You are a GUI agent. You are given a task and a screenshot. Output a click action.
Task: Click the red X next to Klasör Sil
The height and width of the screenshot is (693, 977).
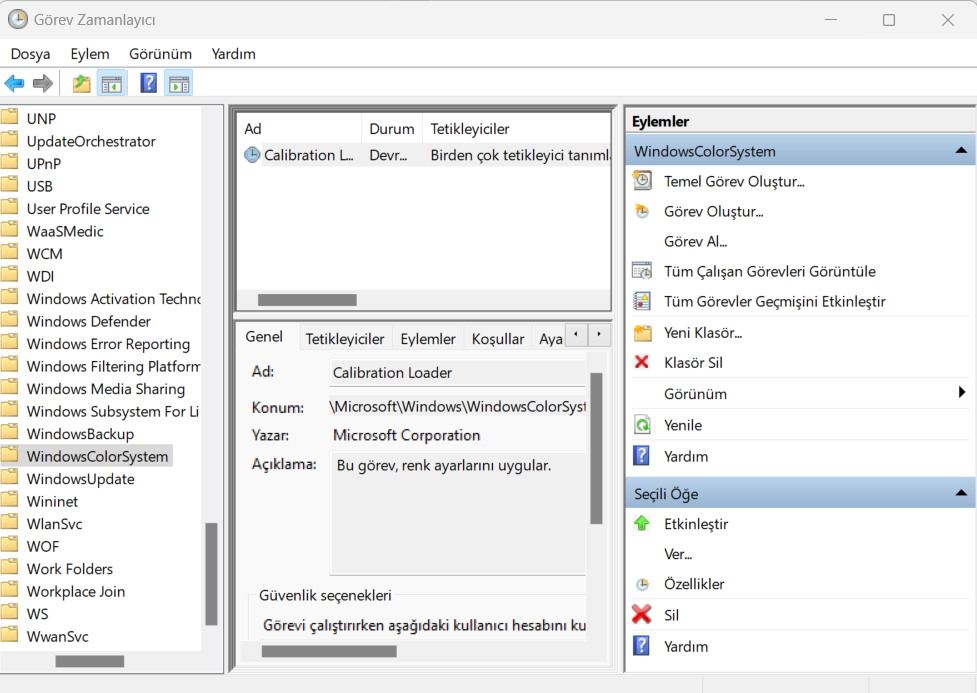[x=642, y=362]
